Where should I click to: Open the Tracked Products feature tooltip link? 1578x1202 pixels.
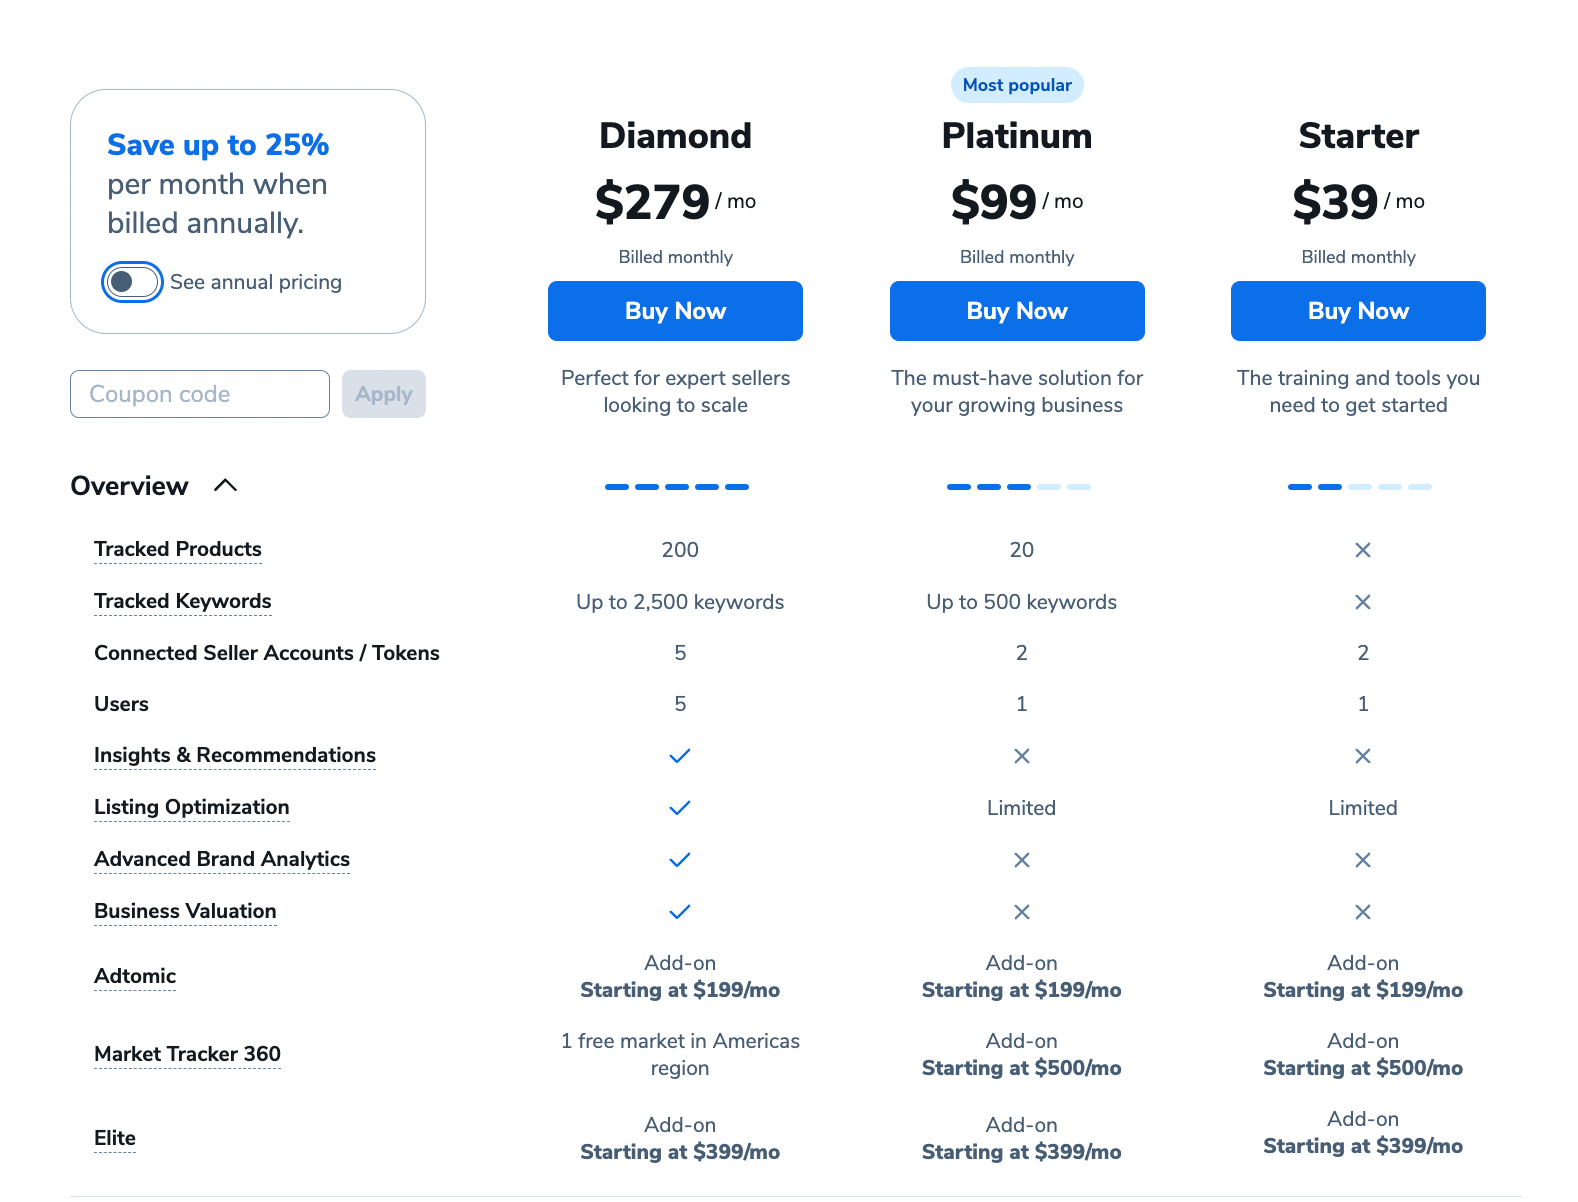pyautogui.click(x=178, y=549)
